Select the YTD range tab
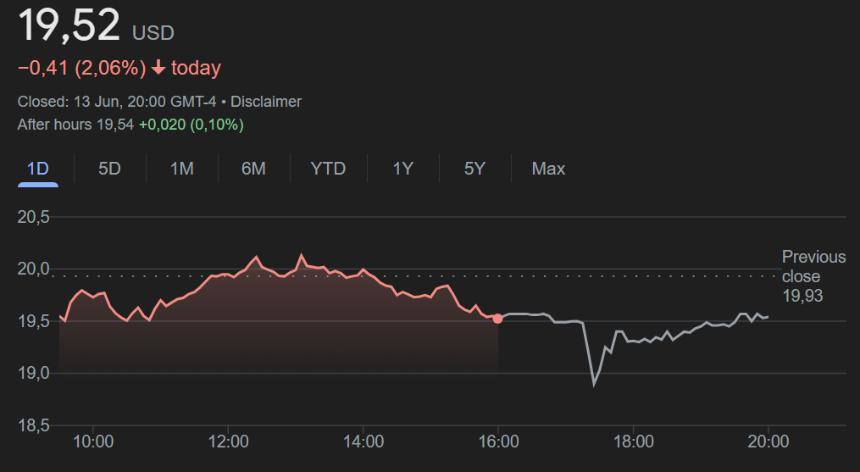The height and width of the screenshot is (472, 860). tap(328, 168)
